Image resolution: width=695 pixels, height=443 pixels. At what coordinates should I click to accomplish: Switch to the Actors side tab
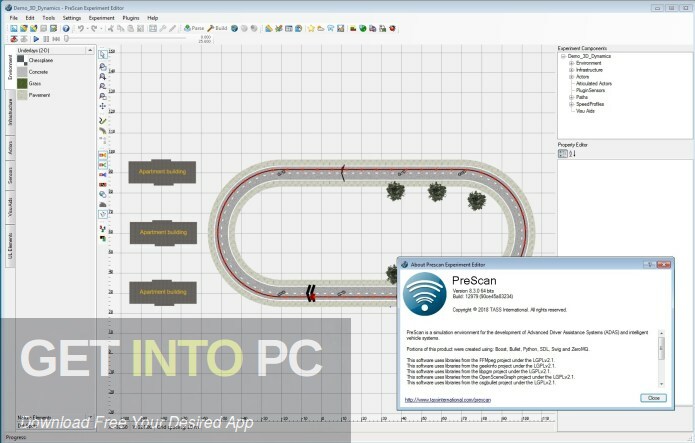[x=10, y=147]
